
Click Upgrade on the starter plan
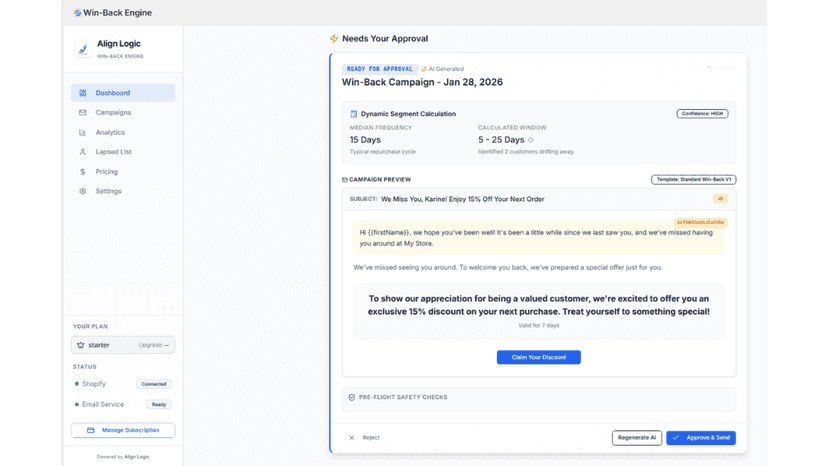153,345
